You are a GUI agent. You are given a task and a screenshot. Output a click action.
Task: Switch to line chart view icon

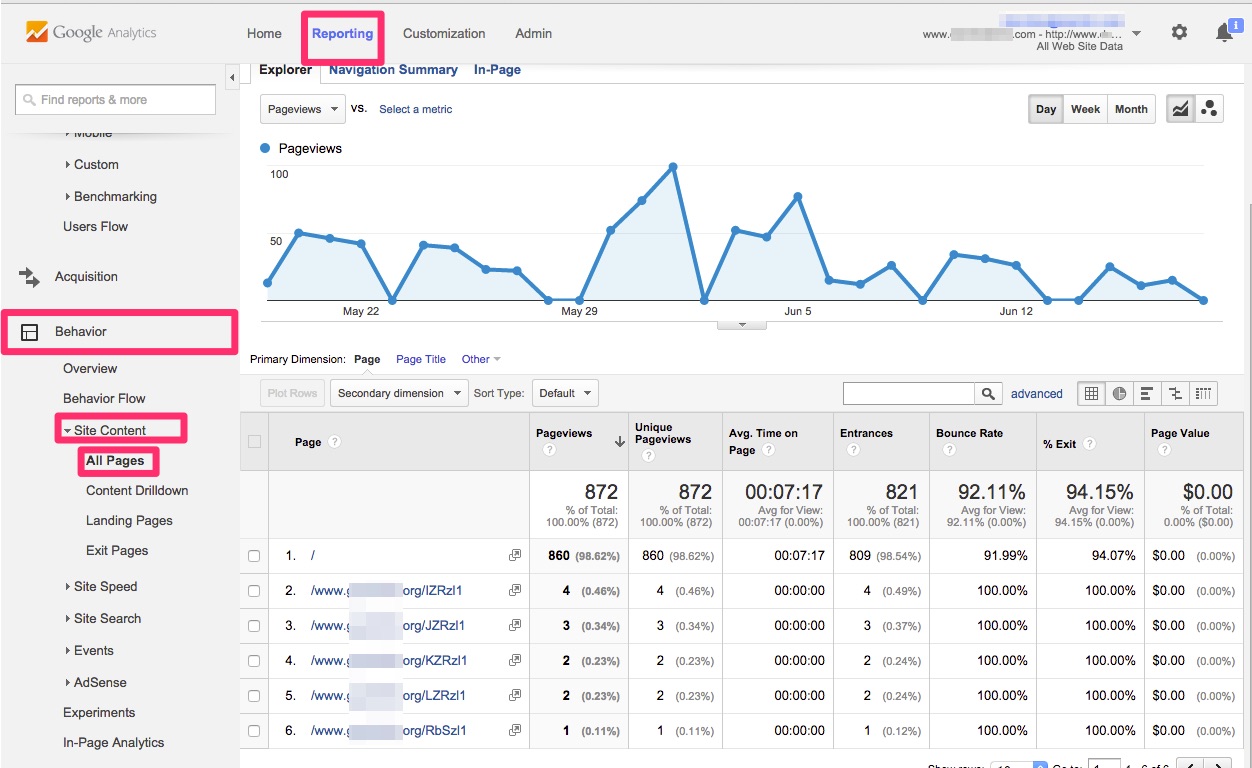point(1180,109)
